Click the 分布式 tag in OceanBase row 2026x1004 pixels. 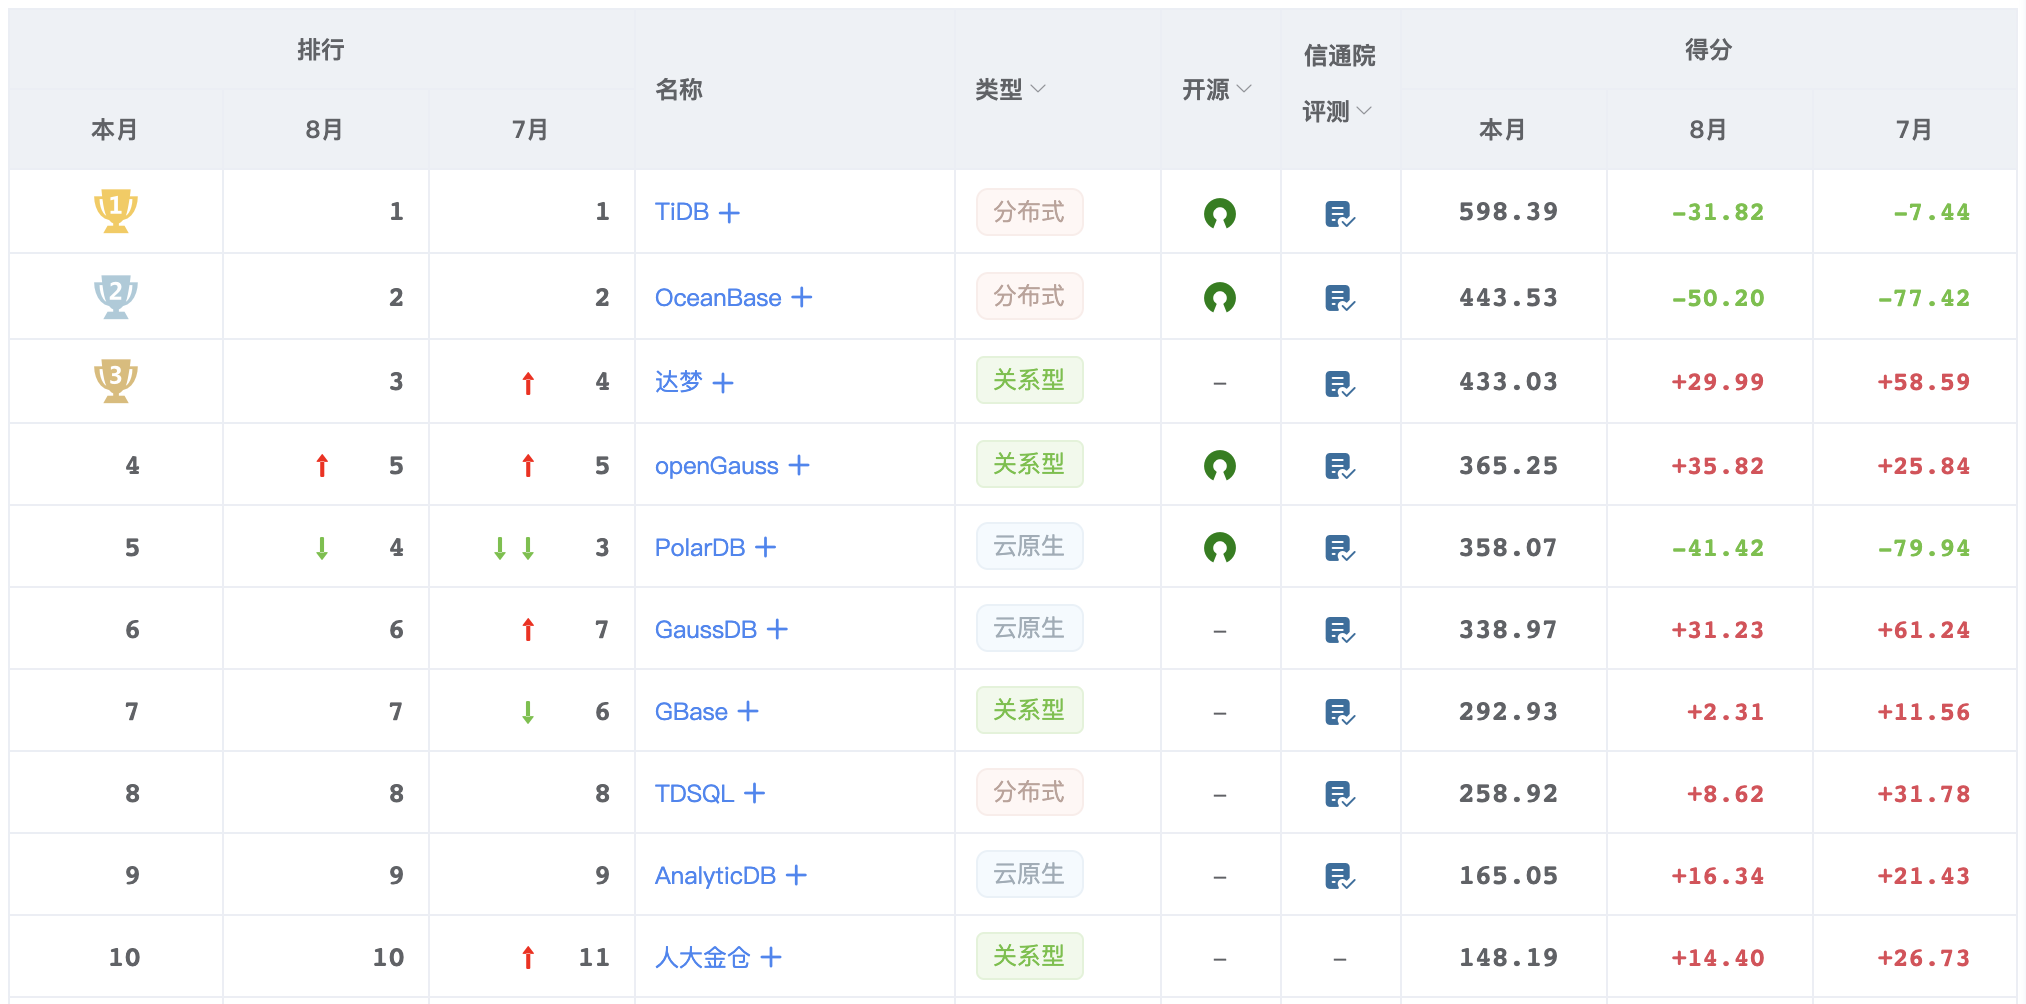1029,296
